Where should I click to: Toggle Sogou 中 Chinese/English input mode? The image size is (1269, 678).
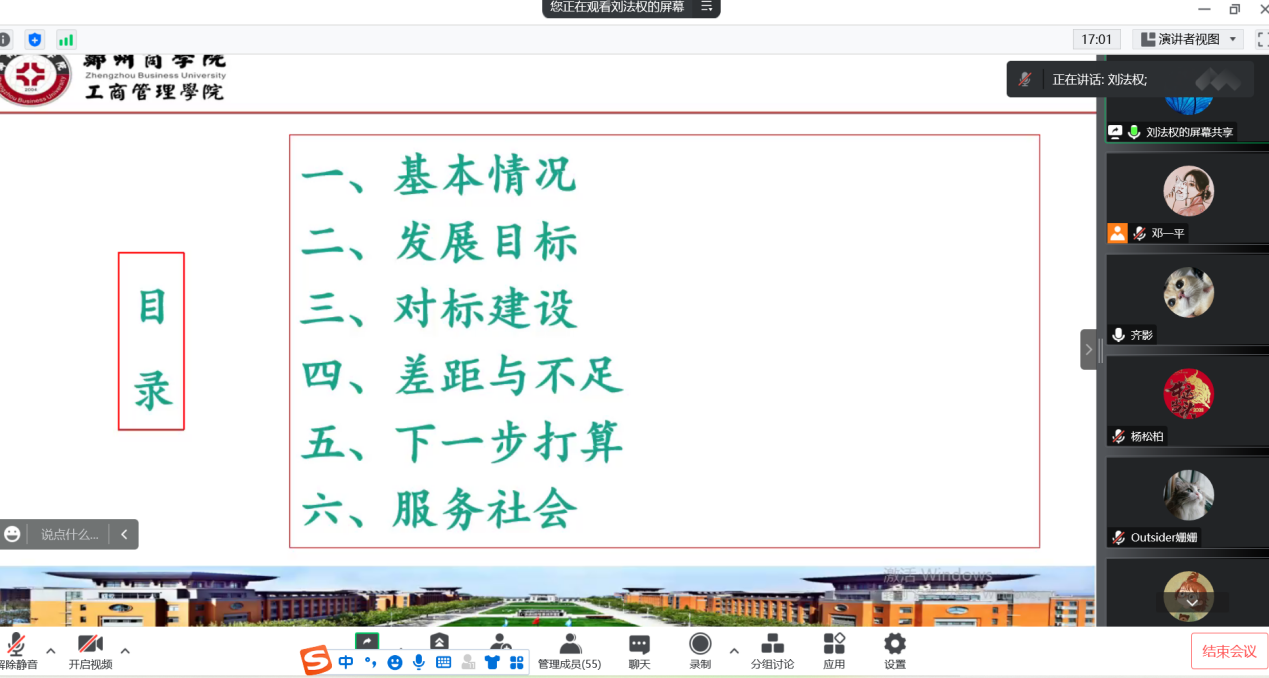(346, 662)
